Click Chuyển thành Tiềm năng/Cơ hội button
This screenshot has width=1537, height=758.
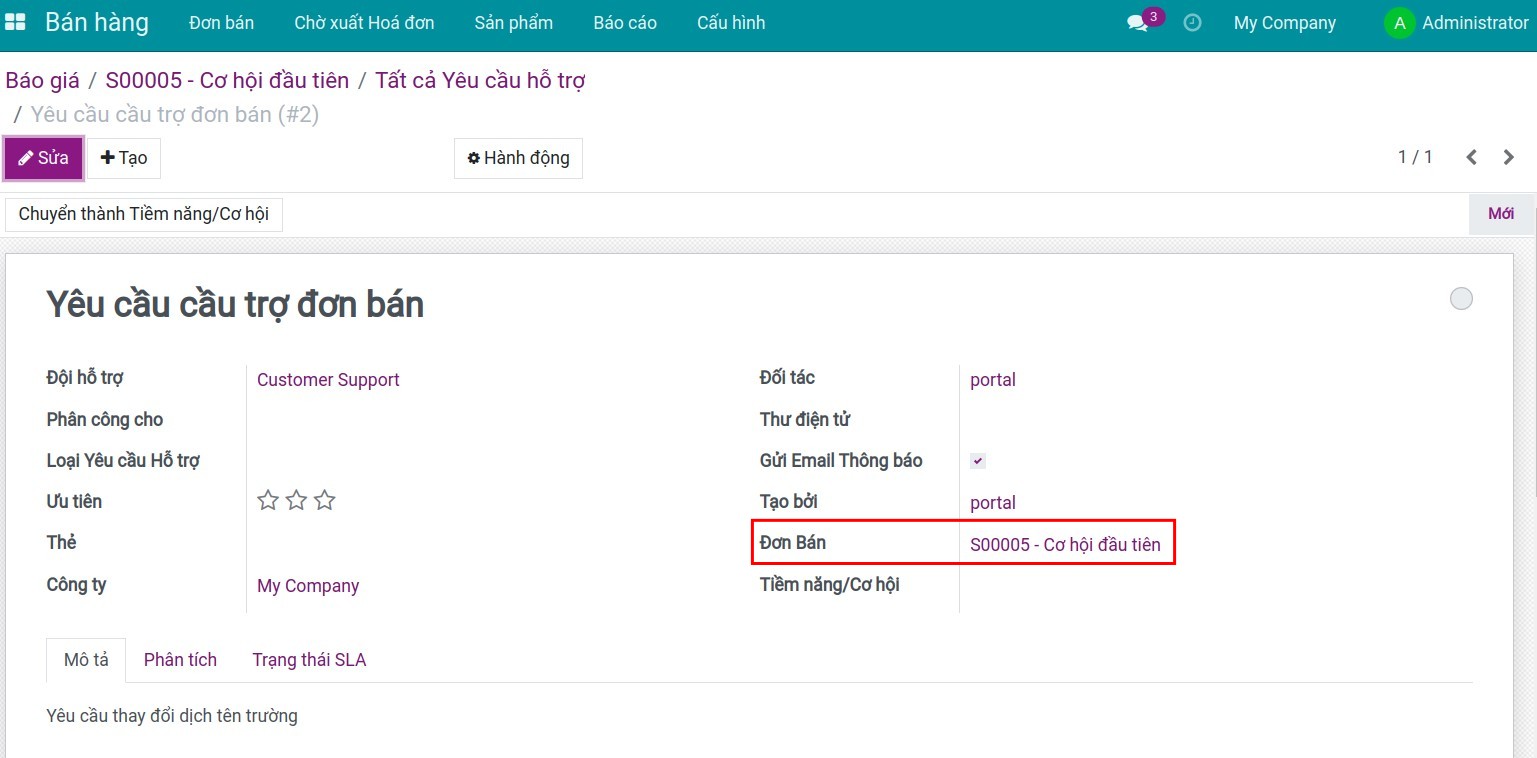click(144, 214)
